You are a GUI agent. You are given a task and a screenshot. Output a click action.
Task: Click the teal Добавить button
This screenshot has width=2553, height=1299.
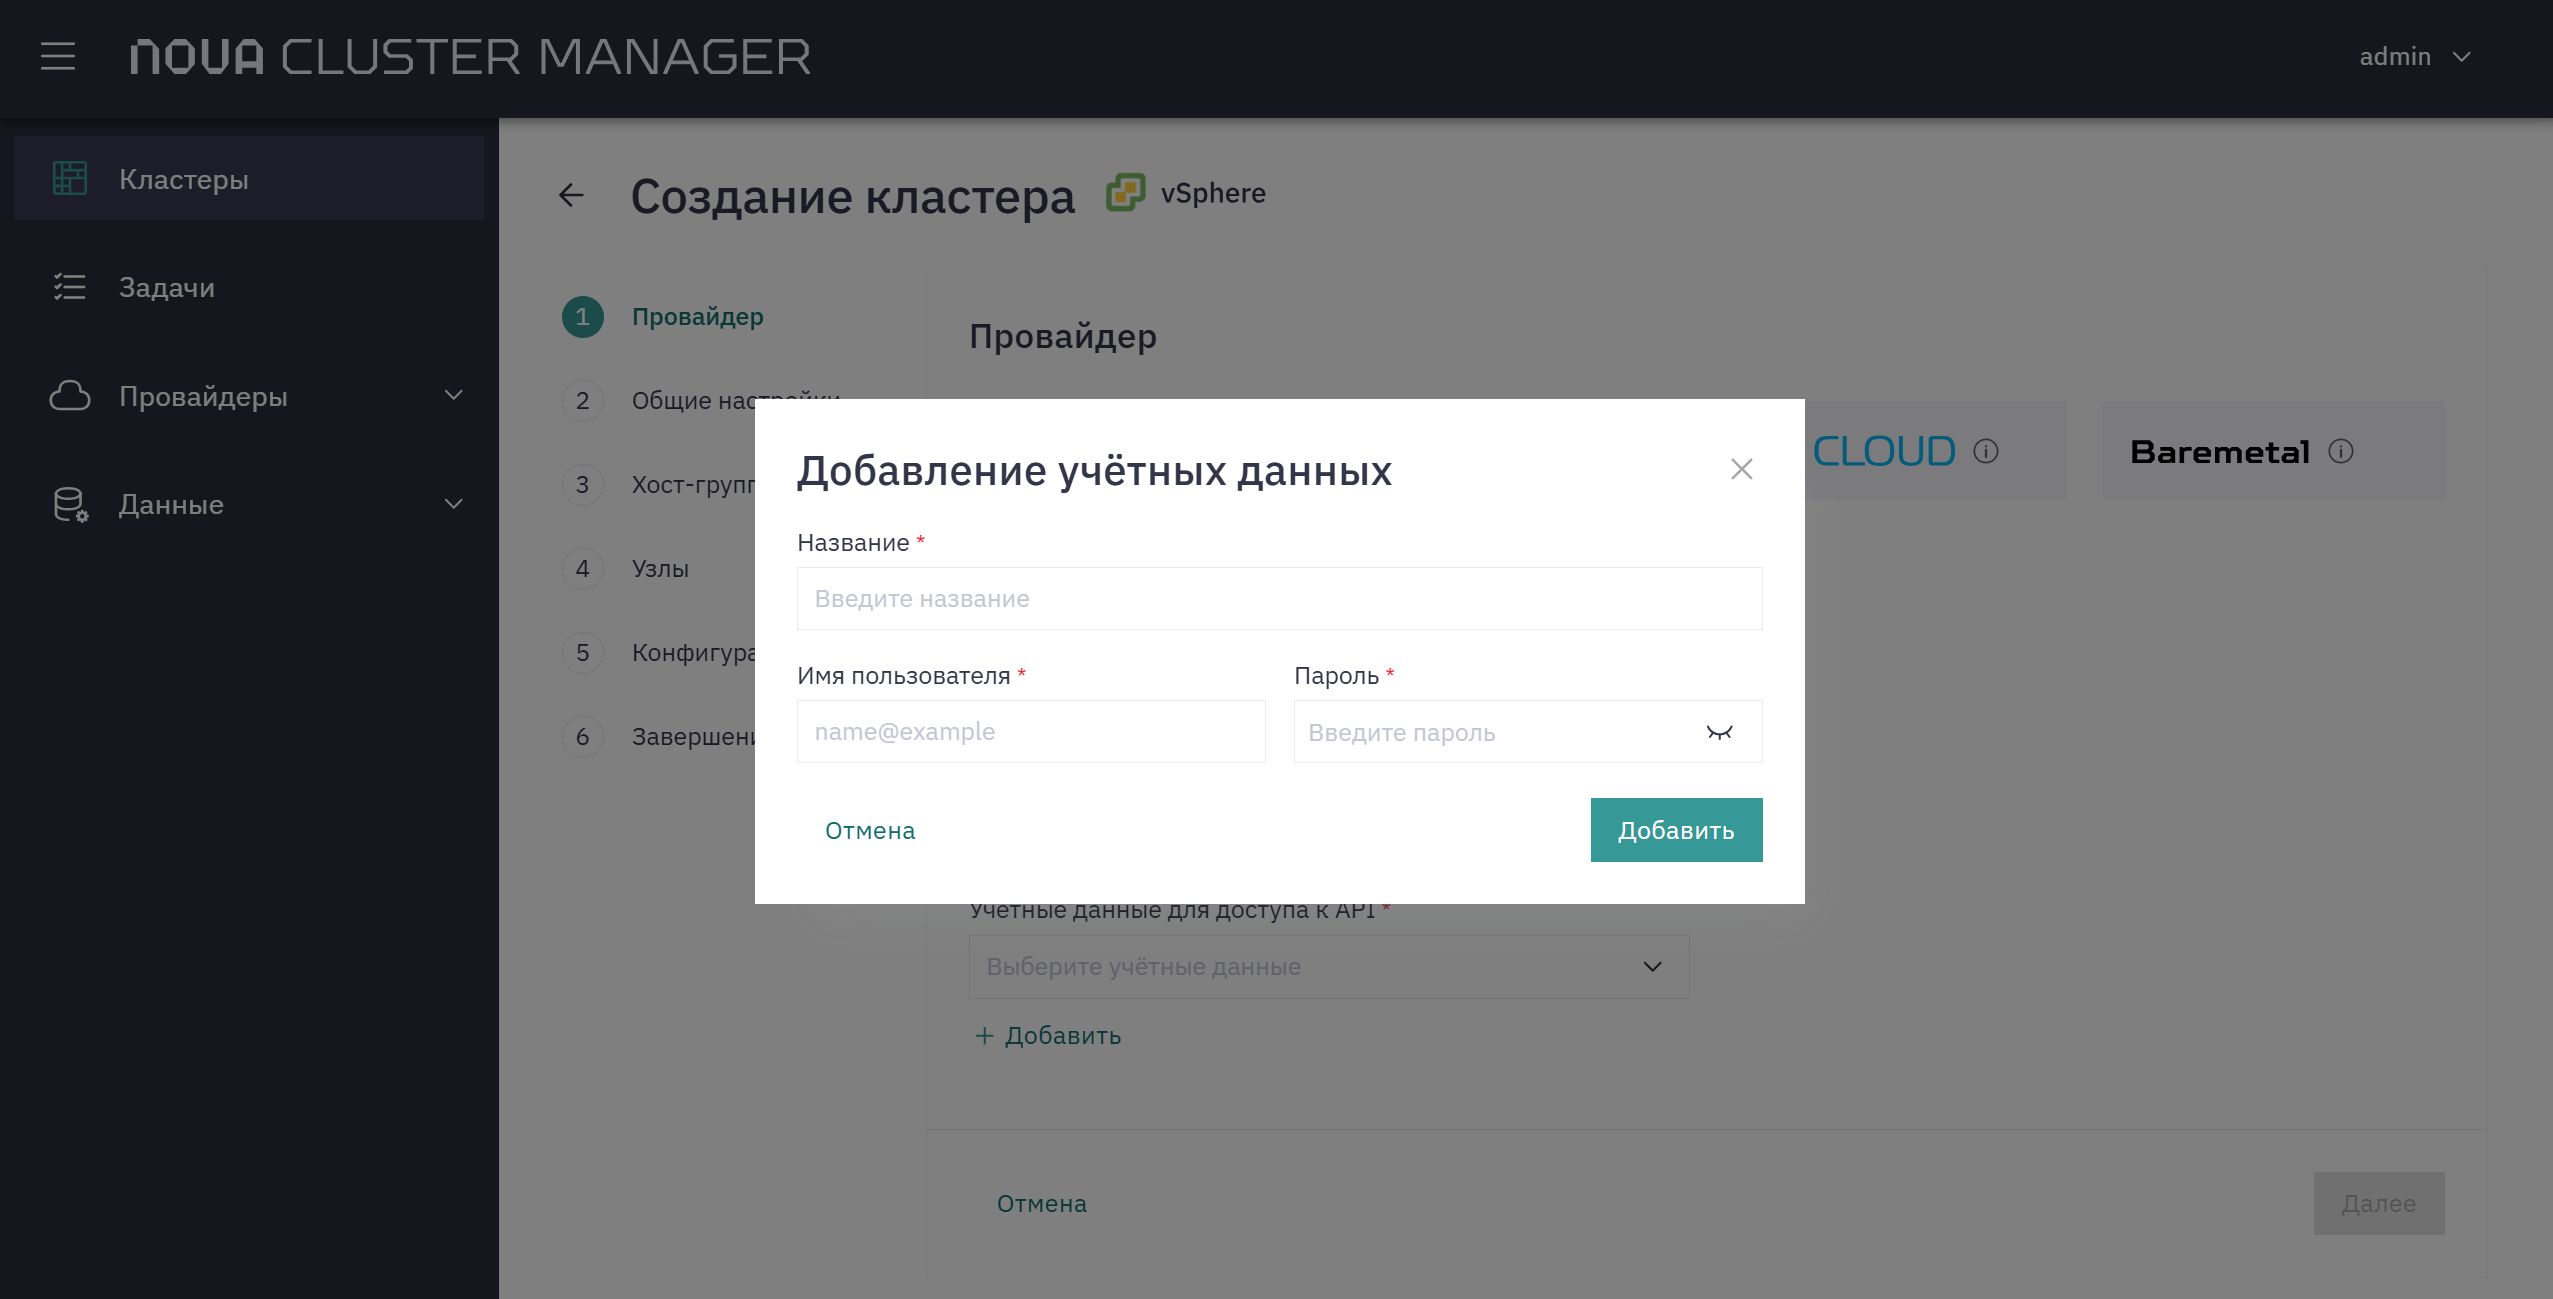pyautogui.click(x=1677, y=830)
